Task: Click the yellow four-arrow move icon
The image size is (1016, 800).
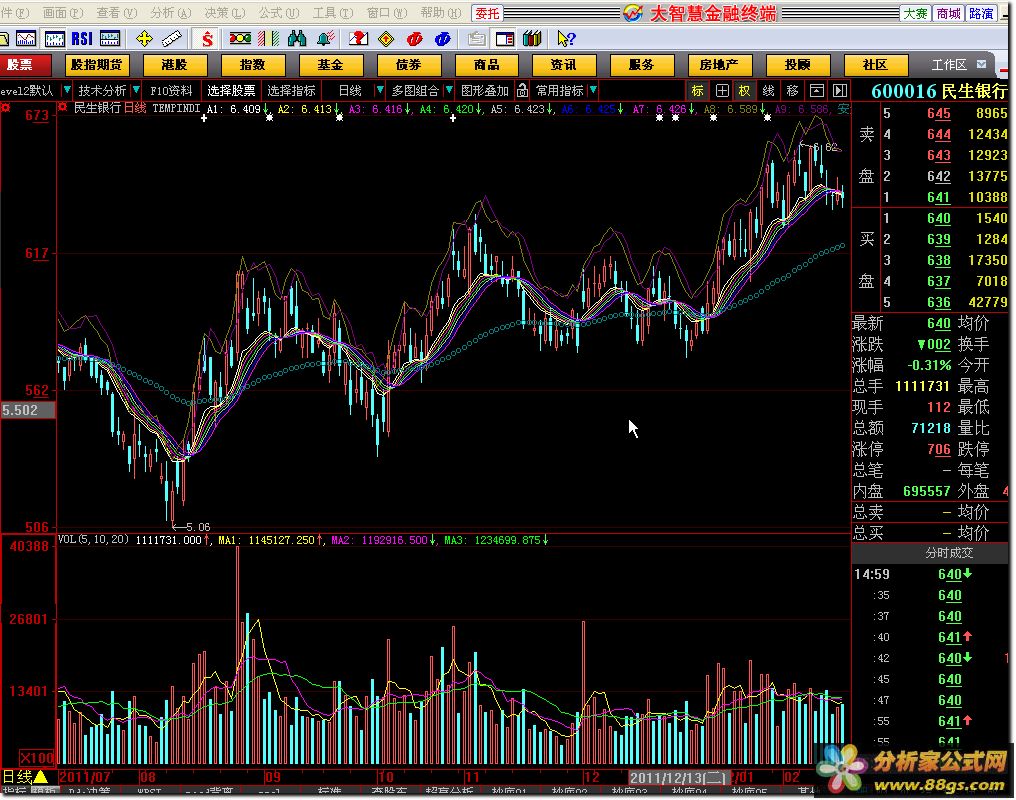Action: coord(144,39)
